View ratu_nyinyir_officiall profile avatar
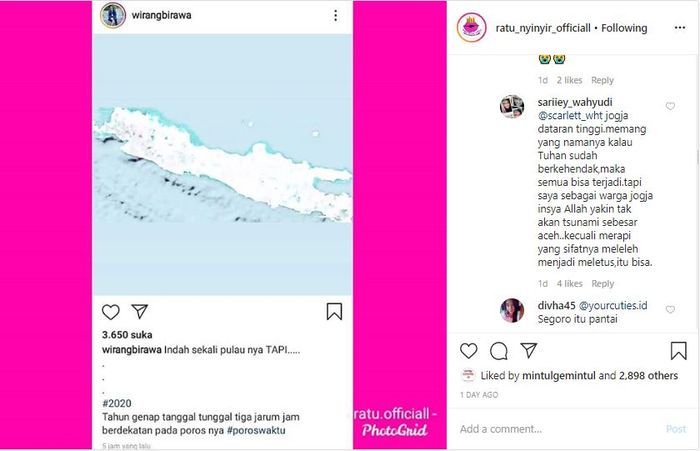 471,28
